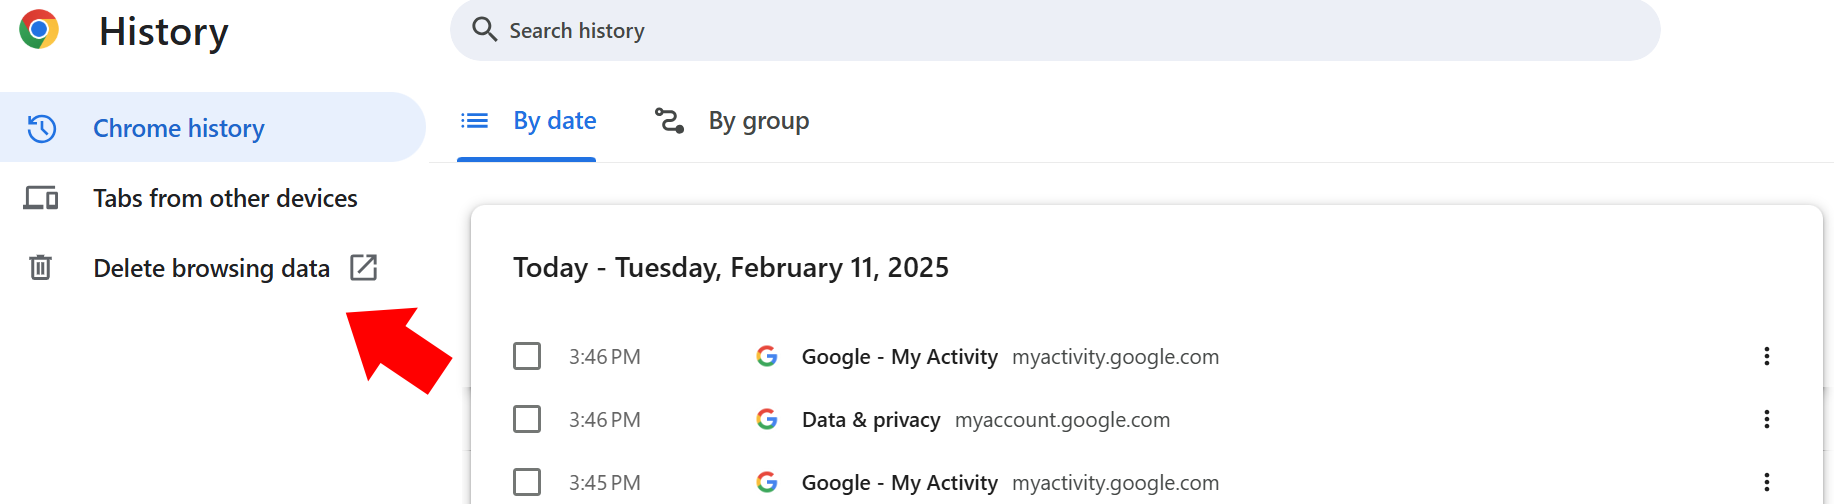
Task: Click the 3:45 PM timestamp
Action: (605, 483)
